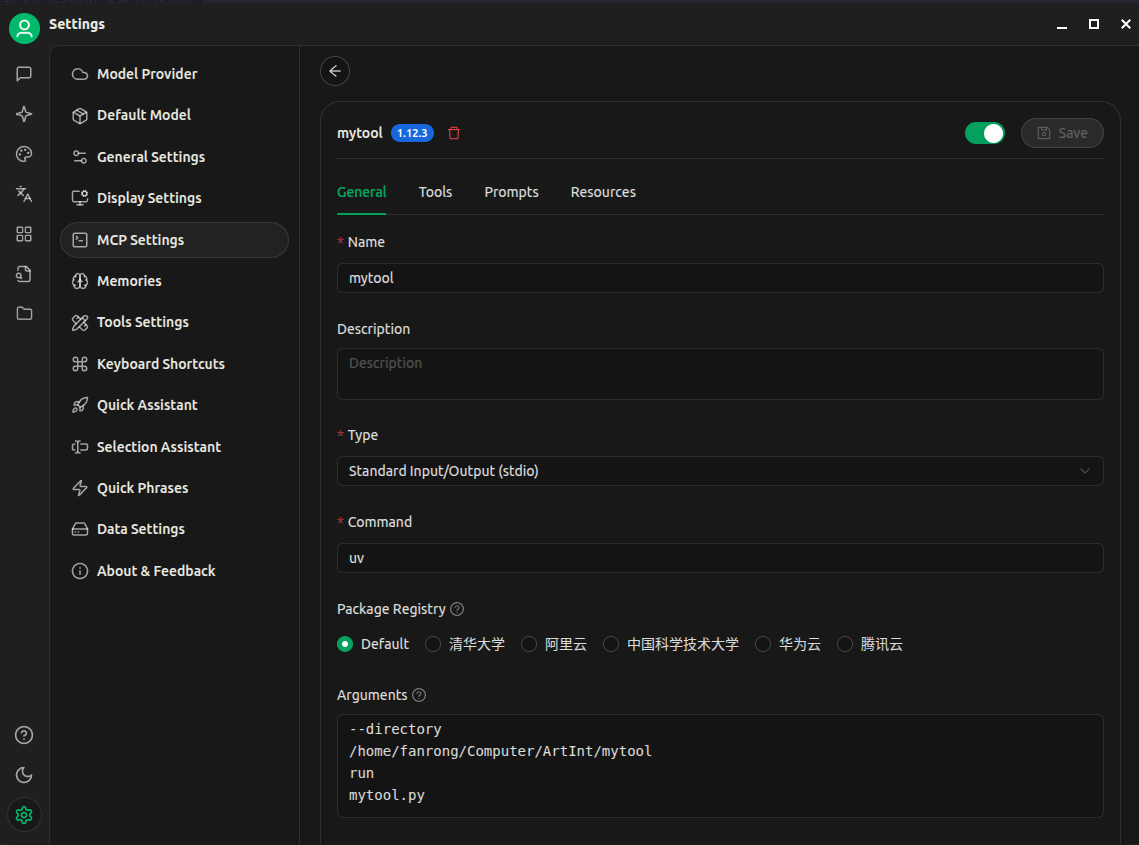Open Model Provider settings
Screen dimensions: 1139x845
(x=147, y=74)
